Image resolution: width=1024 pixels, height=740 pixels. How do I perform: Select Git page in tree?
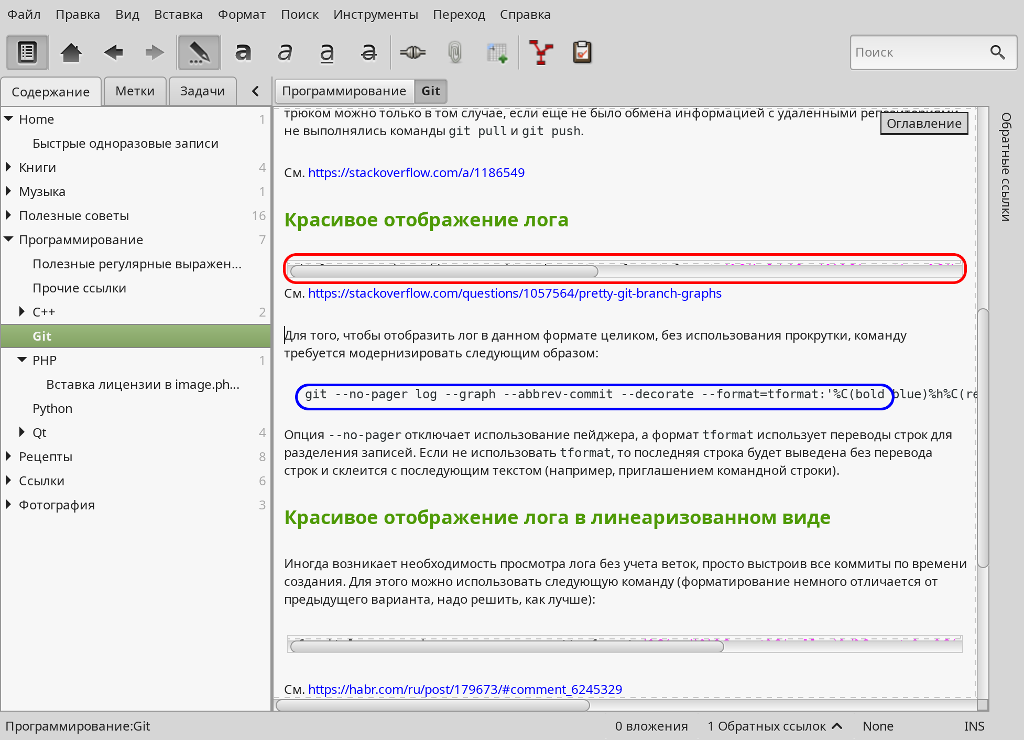tap(136, 336)
